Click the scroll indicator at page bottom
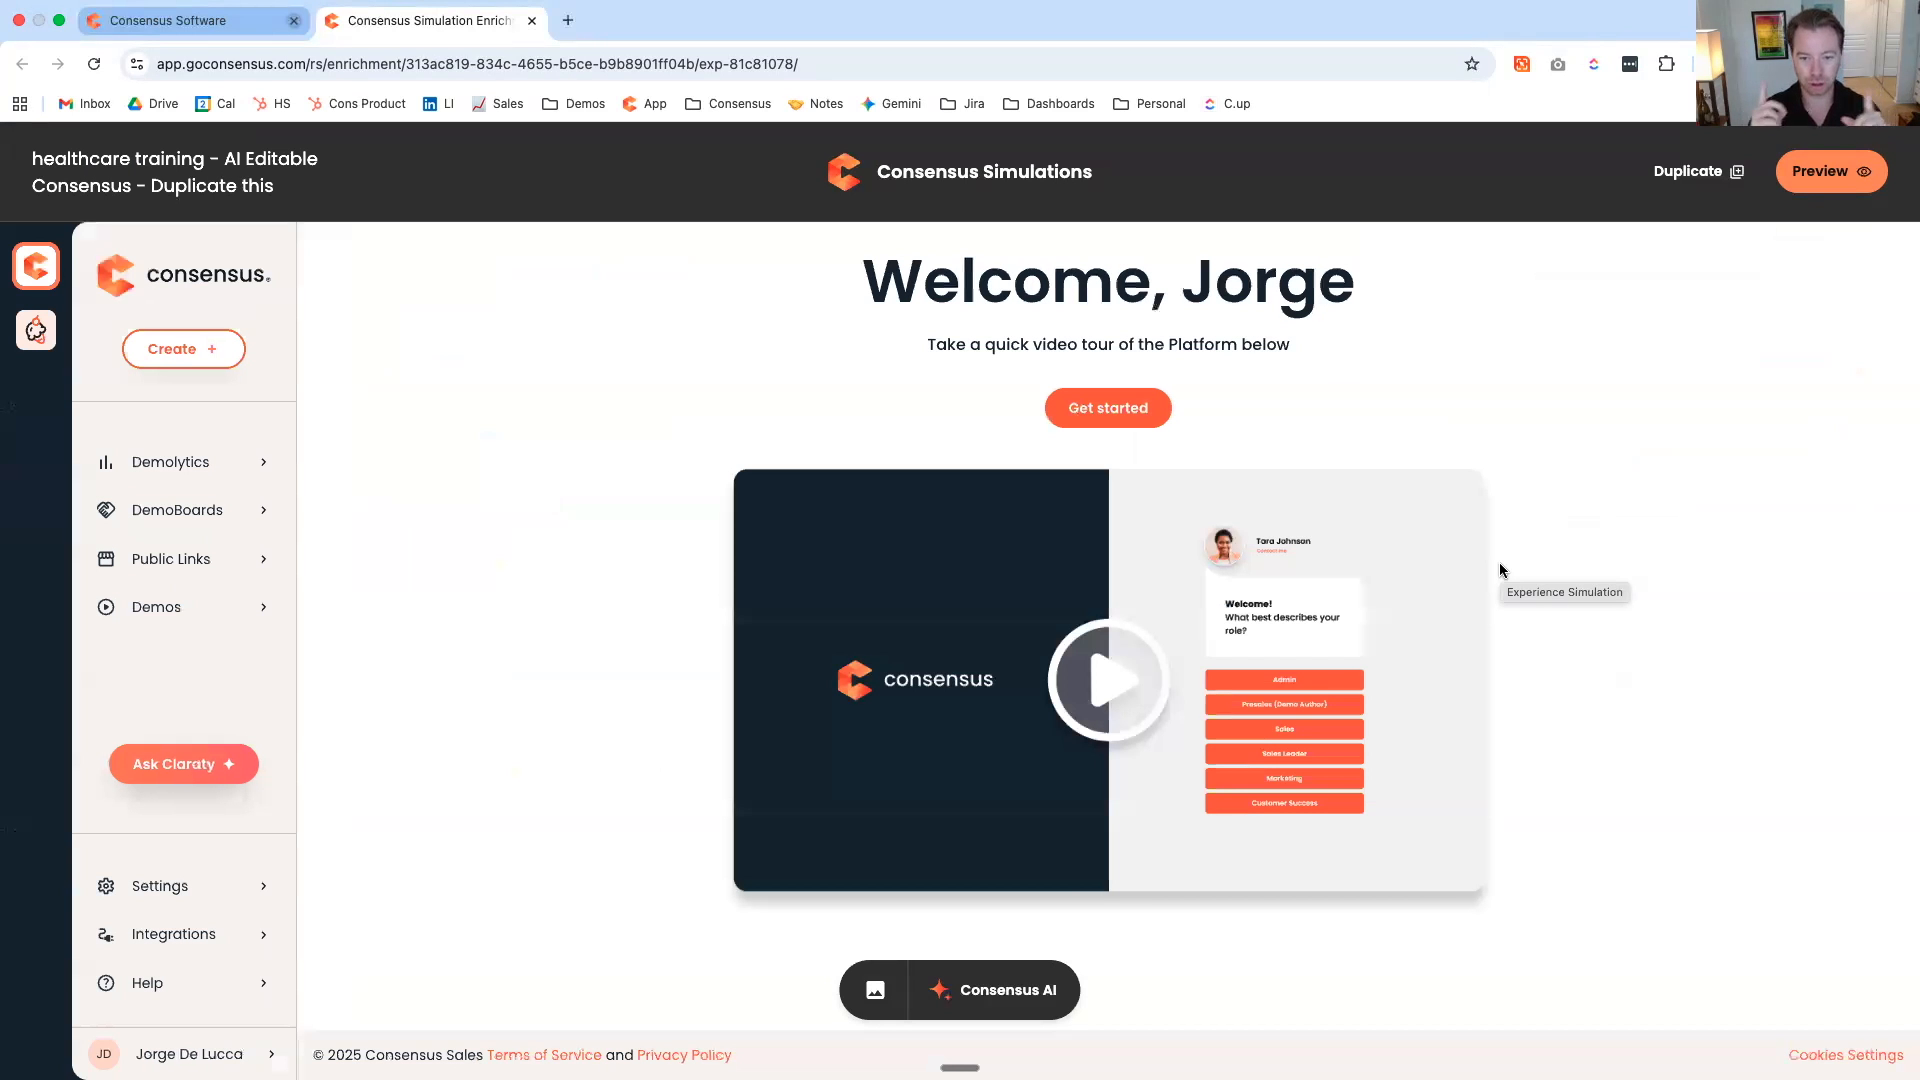Screen dimensions: 1920x1080 [959, 1068]
